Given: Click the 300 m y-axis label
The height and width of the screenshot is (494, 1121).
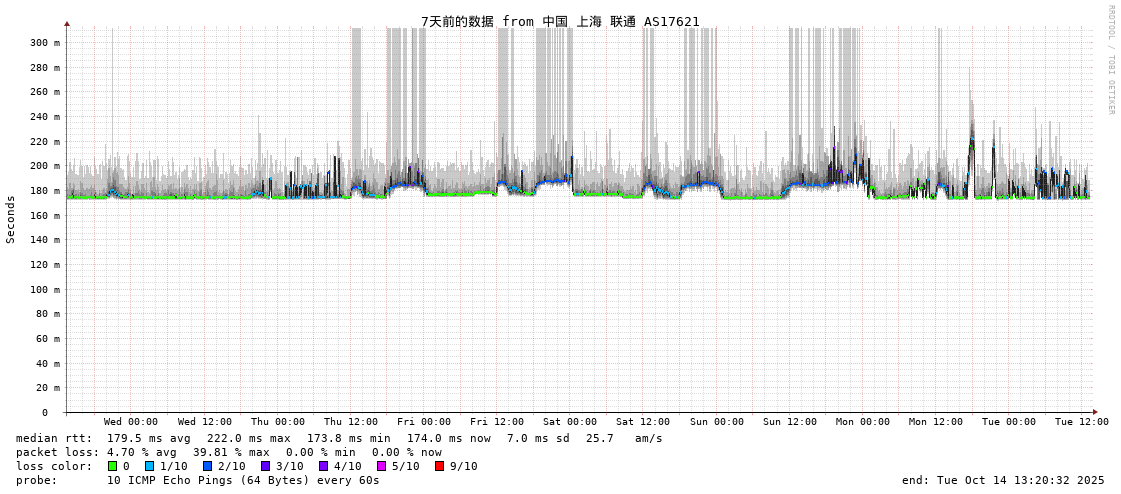Looking at the screenshot, I should click(x=44, y=43).
